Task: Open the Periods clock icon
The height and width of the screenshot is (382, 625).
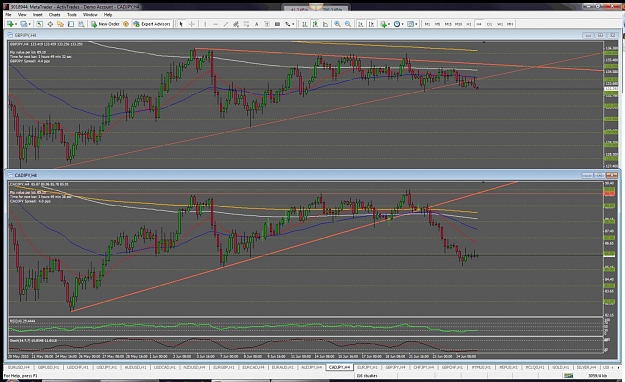Action: point(397,24)
